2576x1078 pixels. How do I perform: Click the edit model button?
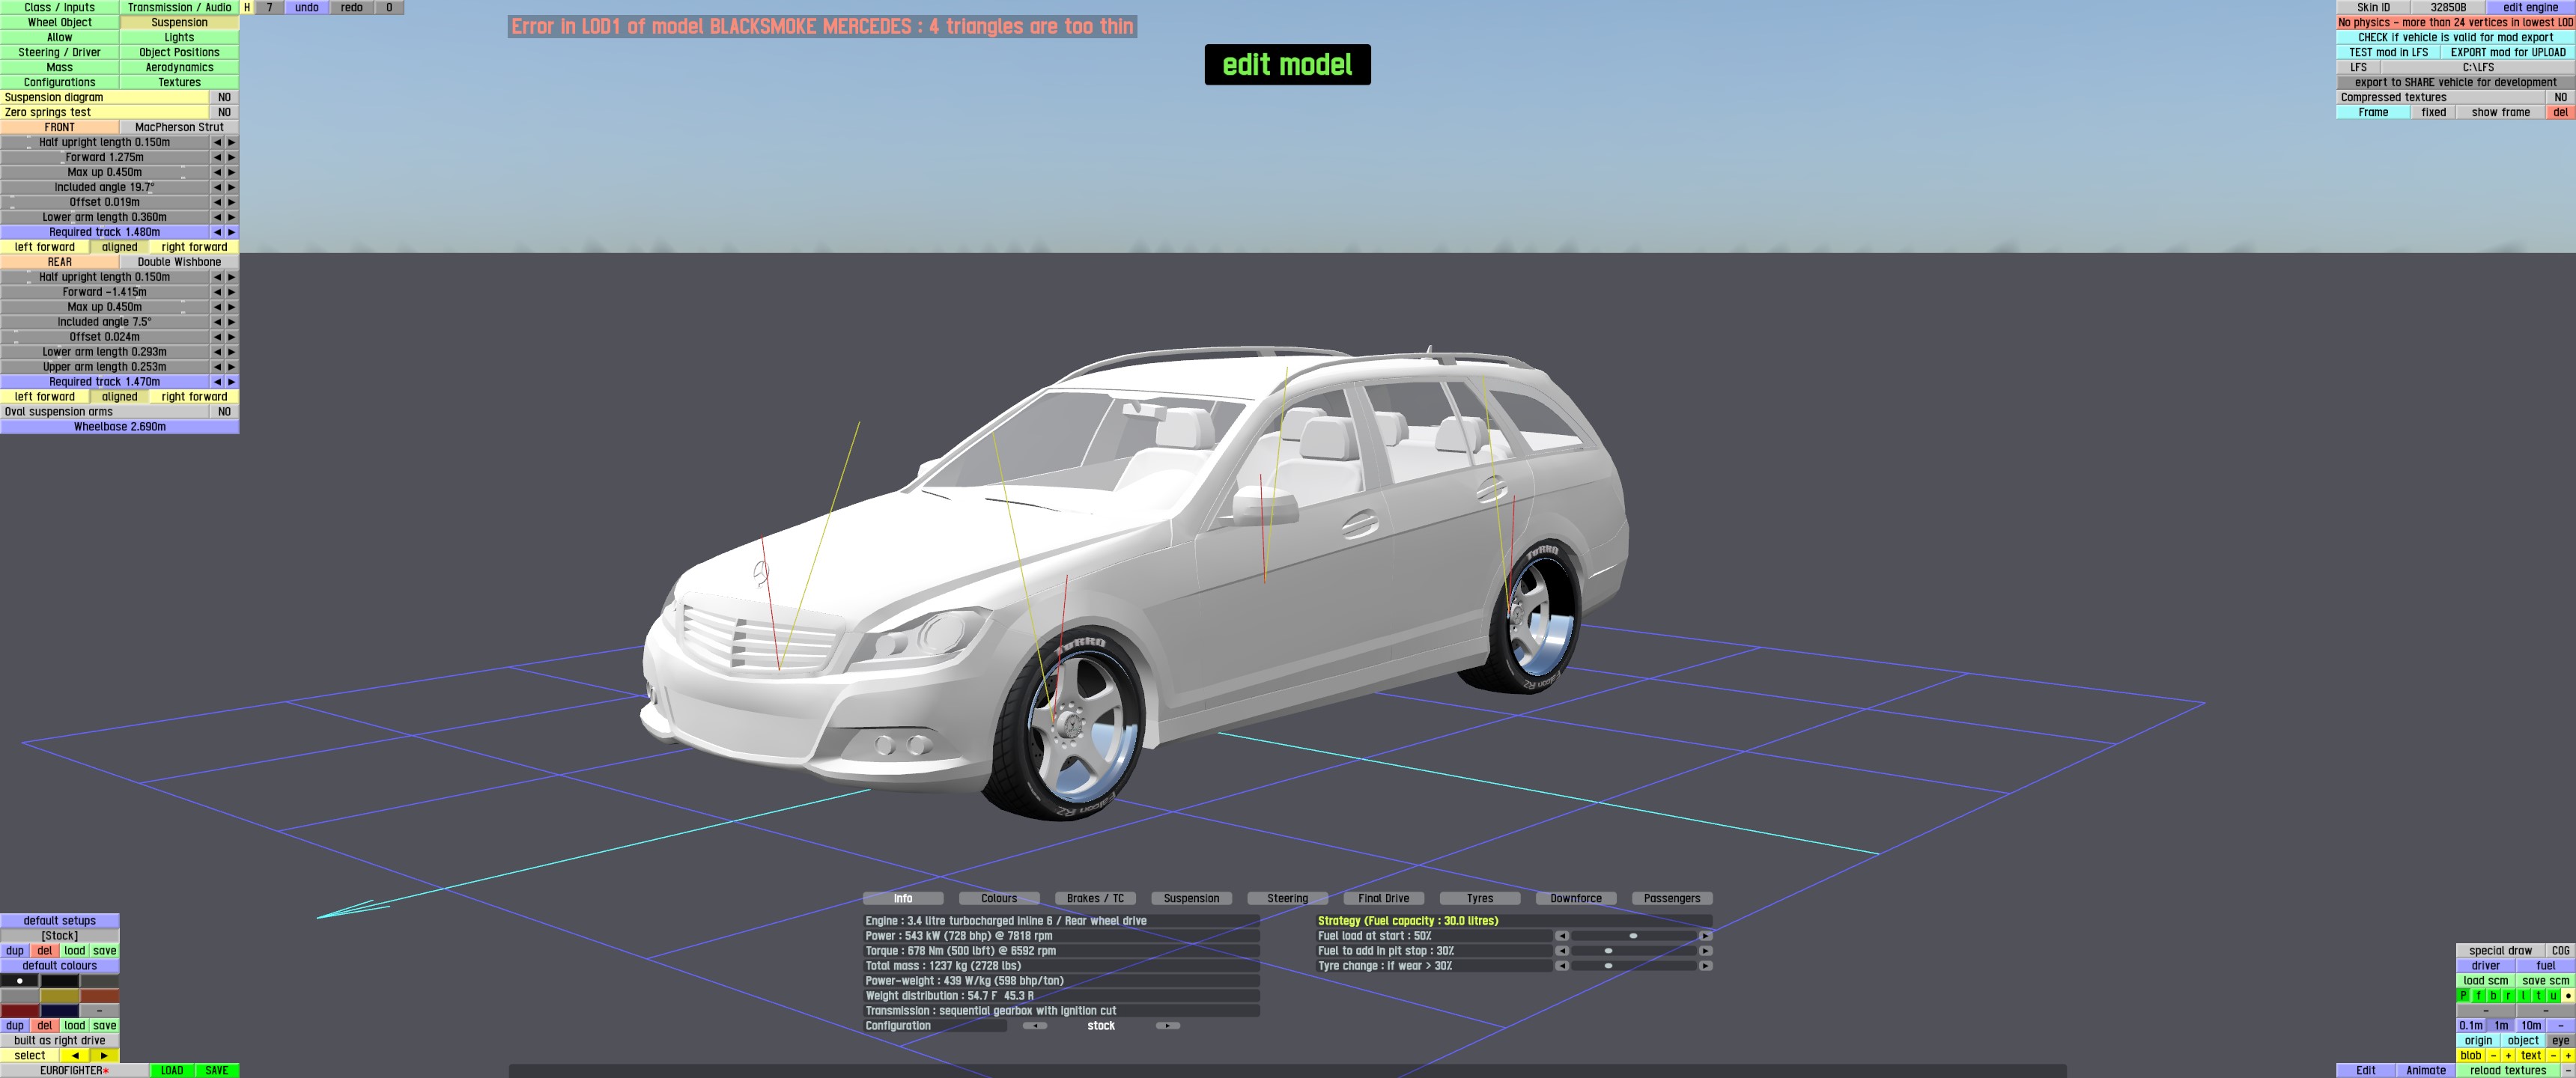point(1286,65)
